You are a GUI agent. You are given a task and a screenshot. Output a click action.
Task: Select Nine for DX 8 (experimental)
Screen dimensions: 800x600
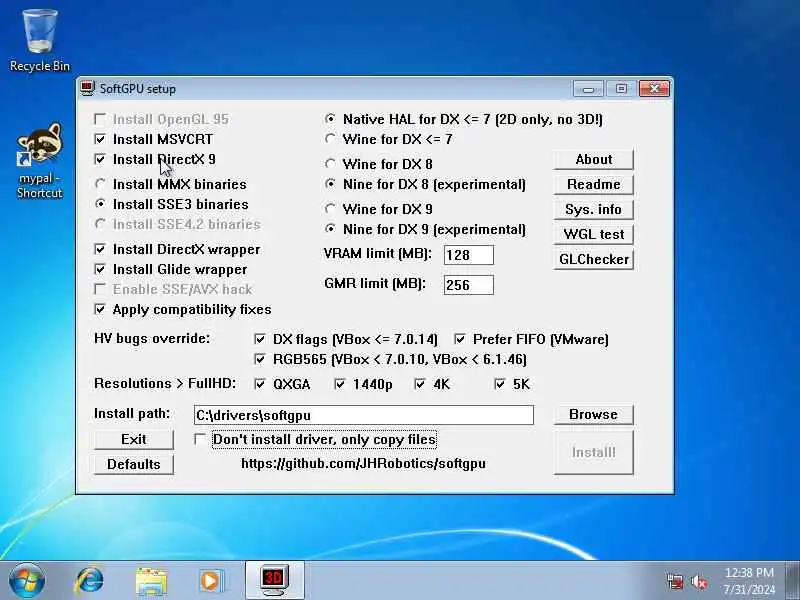tap(331, 184)
